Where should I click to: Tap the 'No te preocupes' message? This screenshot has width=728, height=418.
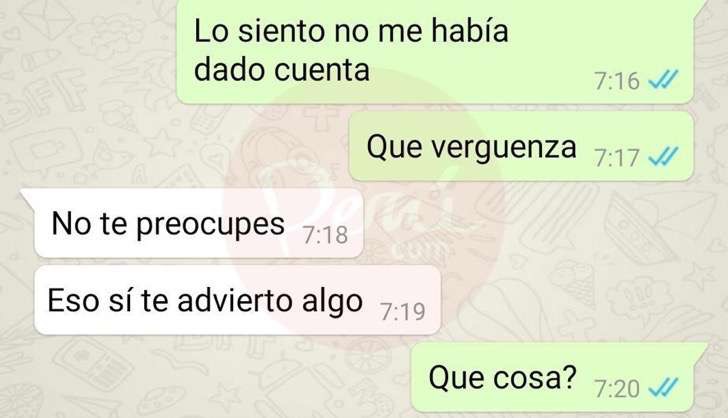click(x=199, y=223)
